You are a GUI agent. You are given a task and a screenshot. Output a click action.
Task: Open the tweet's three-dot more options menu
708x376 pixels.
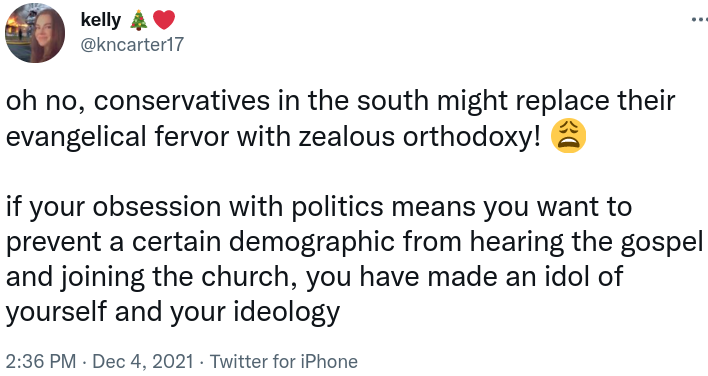tap(700, 19)
